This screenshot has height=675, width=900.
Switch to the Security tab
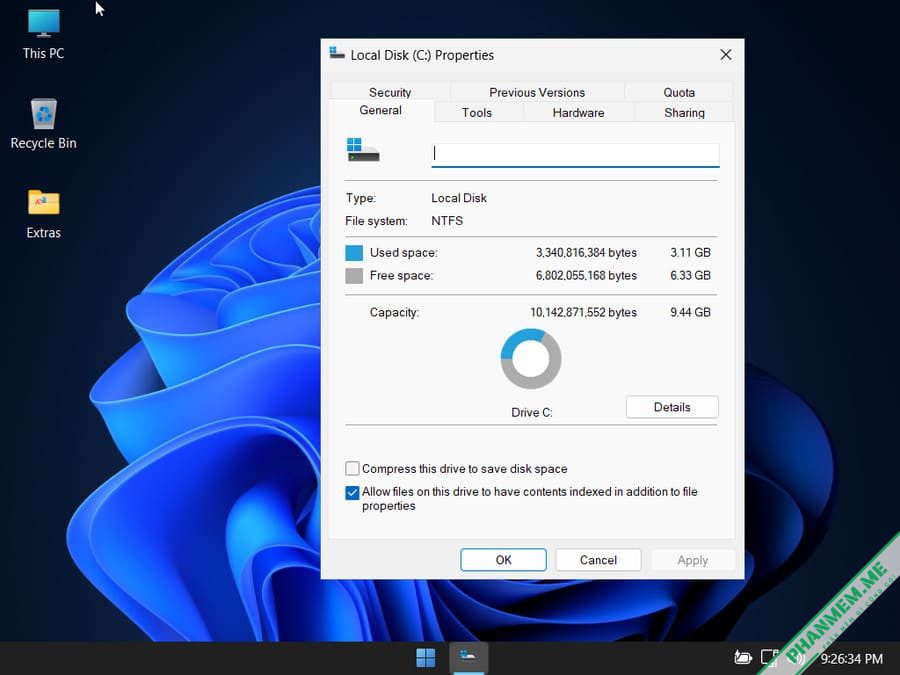click(390, 92)
